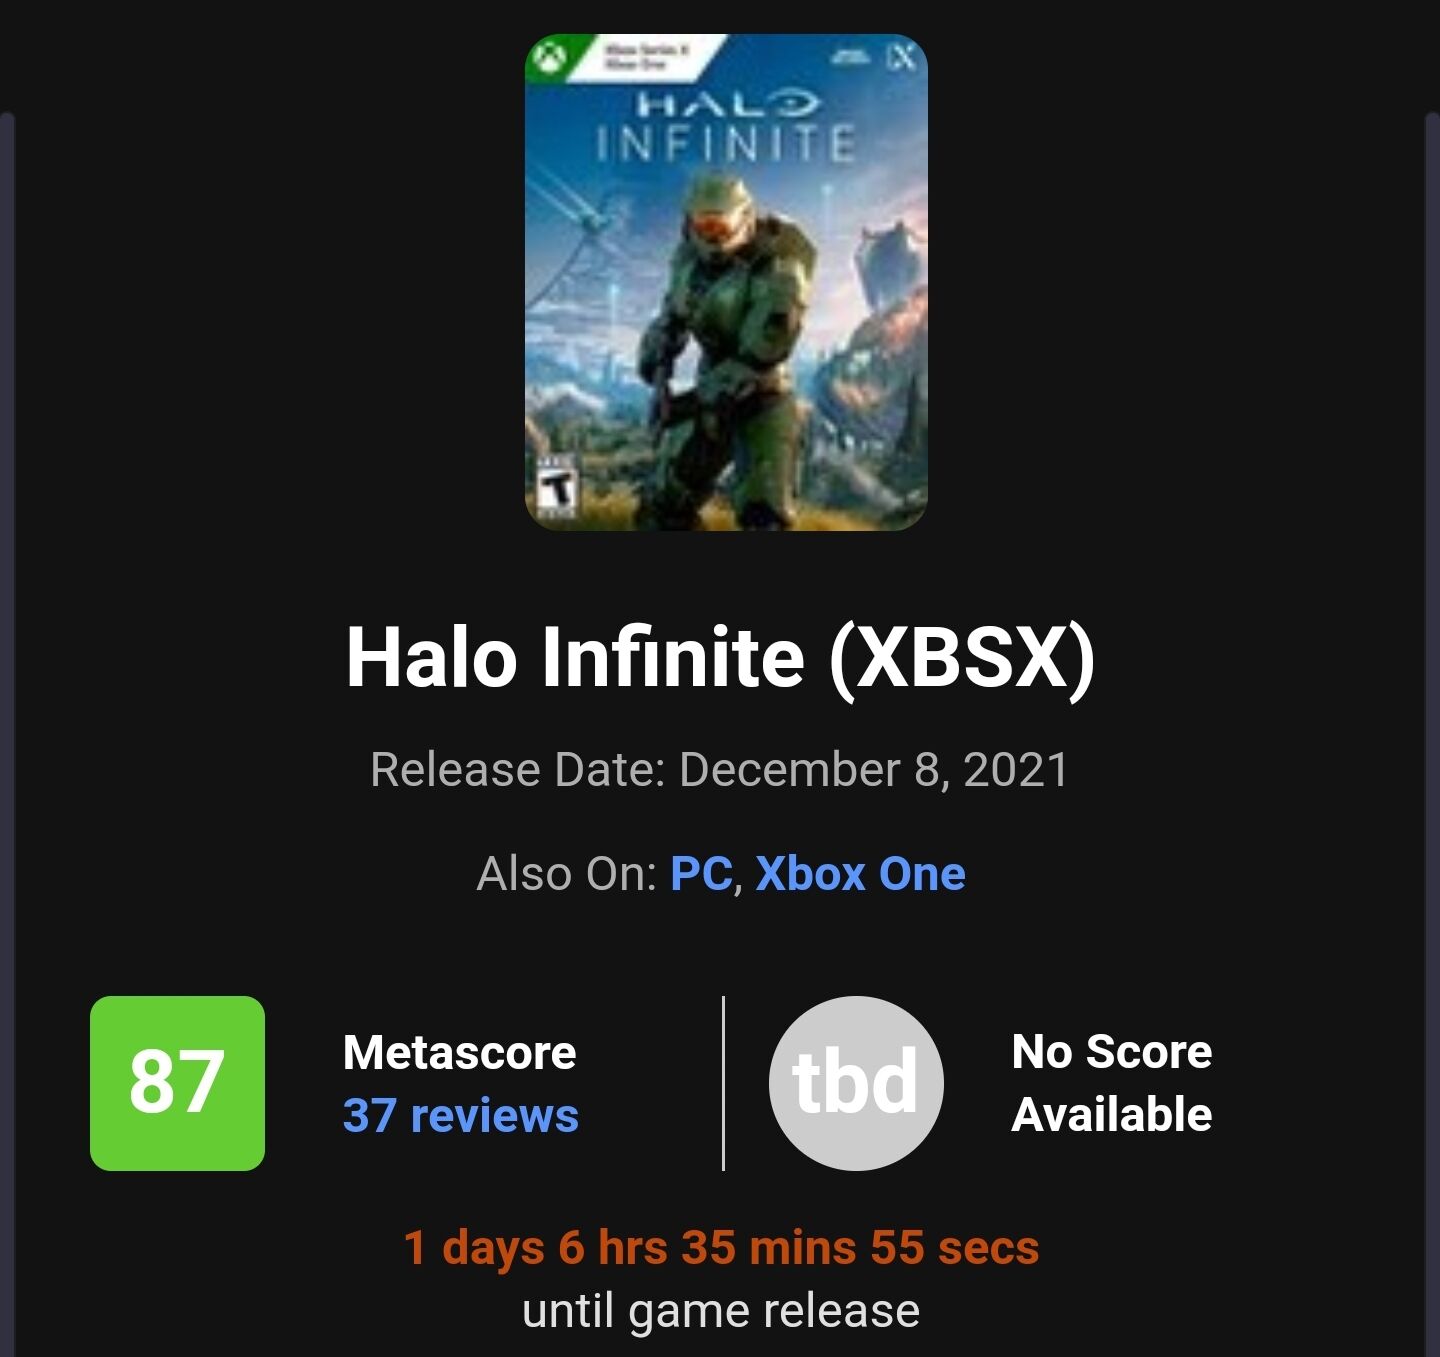Click the Metascore label
Viewport: 1440px width, 1357px height.
459,1052
